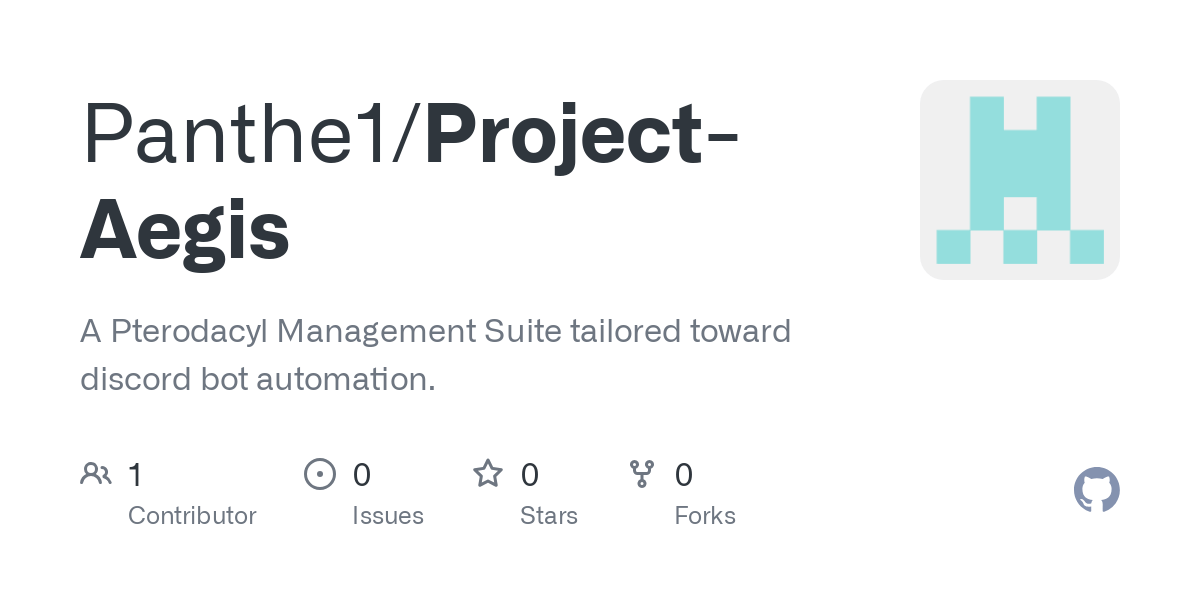Click the star icon
This screenshot has width=1200, height=600.
(x=488, y=473)
